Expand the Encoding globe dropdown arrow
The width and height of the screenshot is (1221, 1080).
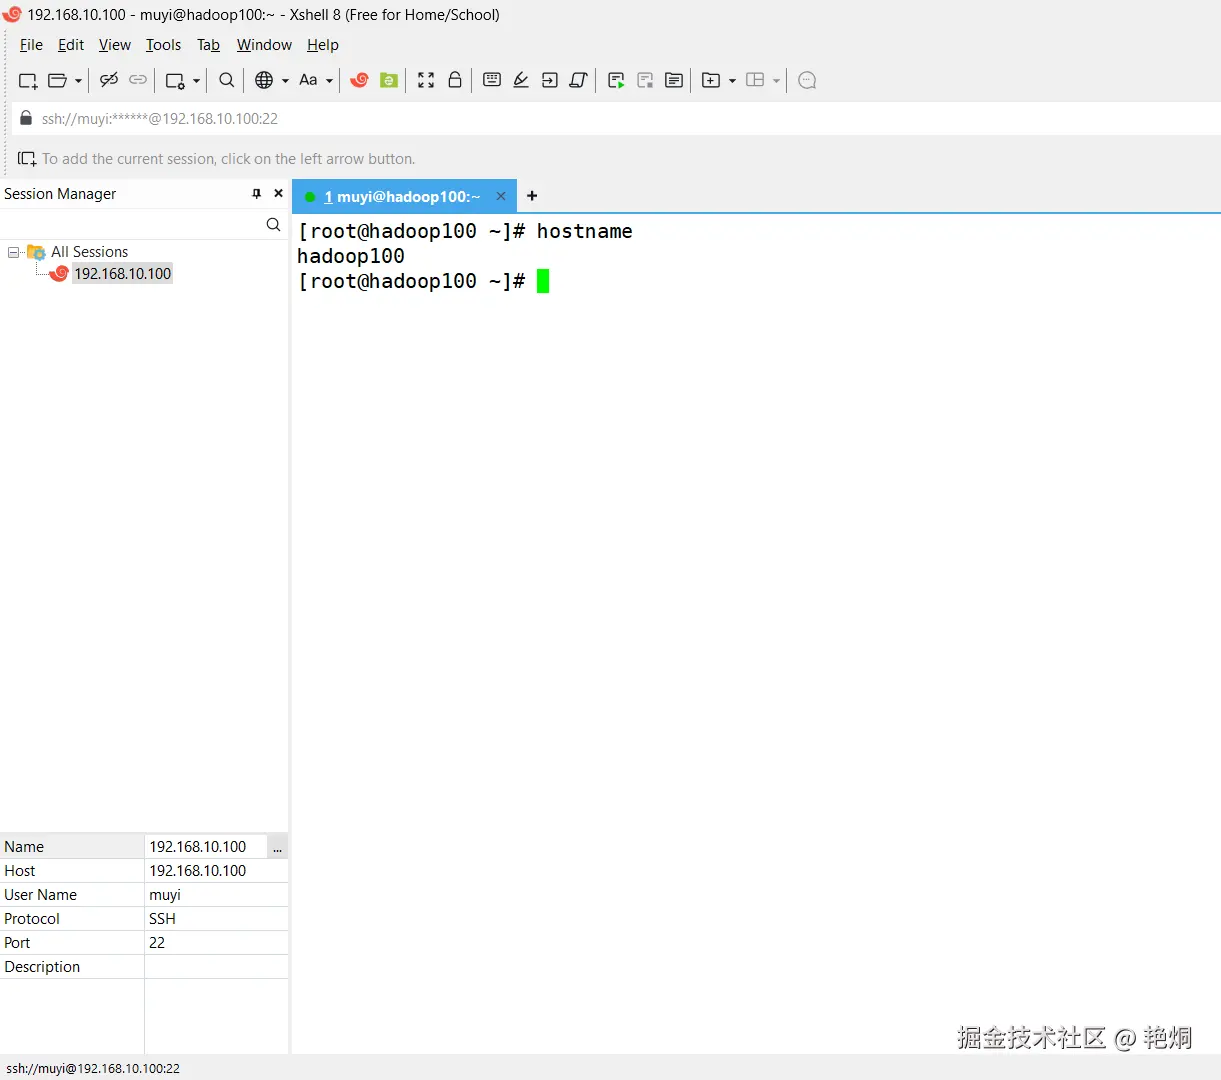pyautogui.click(x=285, y=81)
